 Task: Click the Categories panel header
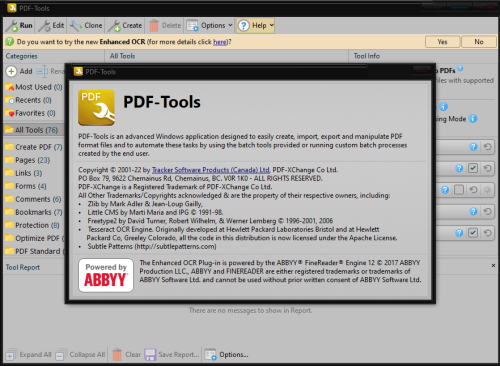(22, 56)
